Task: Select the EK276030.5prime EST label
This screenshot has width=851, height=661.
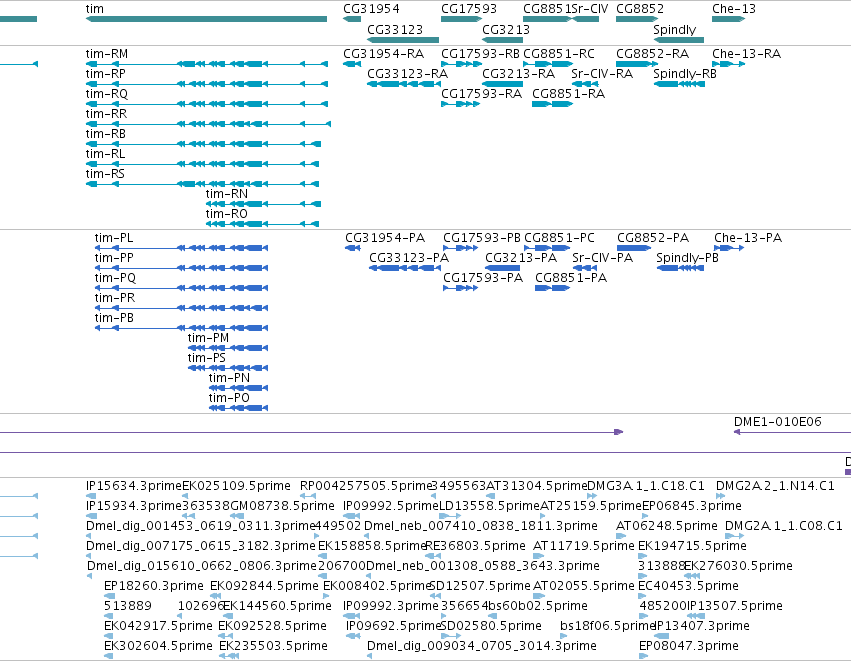Action: pyautogui.click(x=739, y=566)
